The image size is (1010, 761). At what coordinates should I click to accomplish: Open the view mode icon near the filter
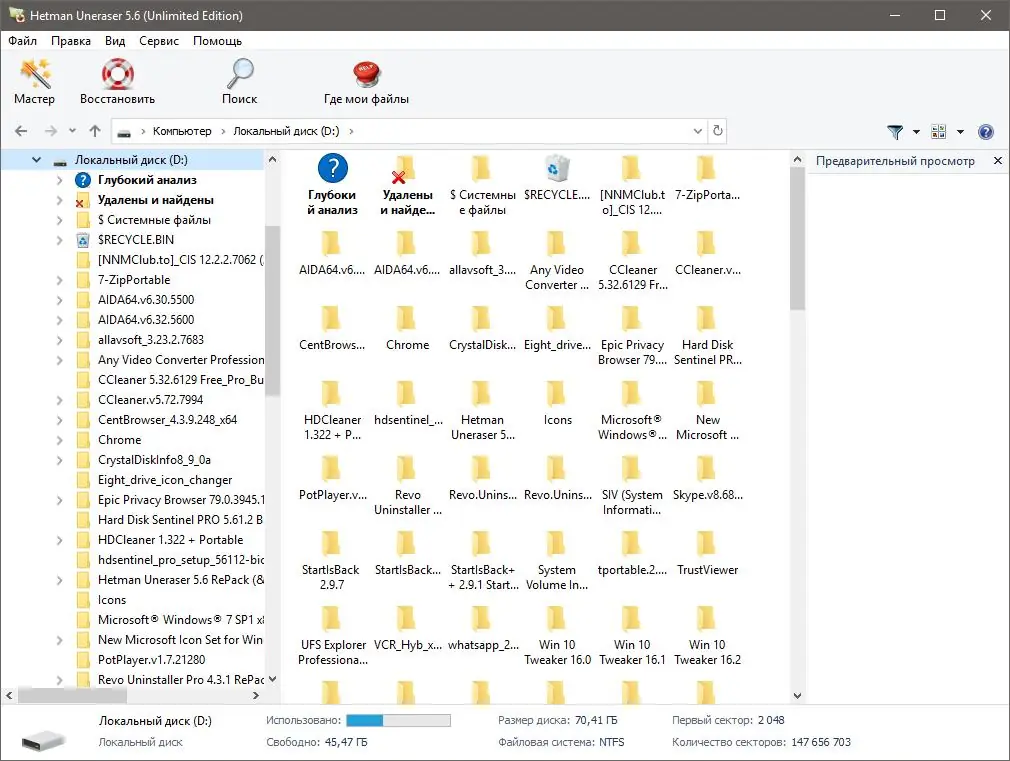(x=938, y=131)
